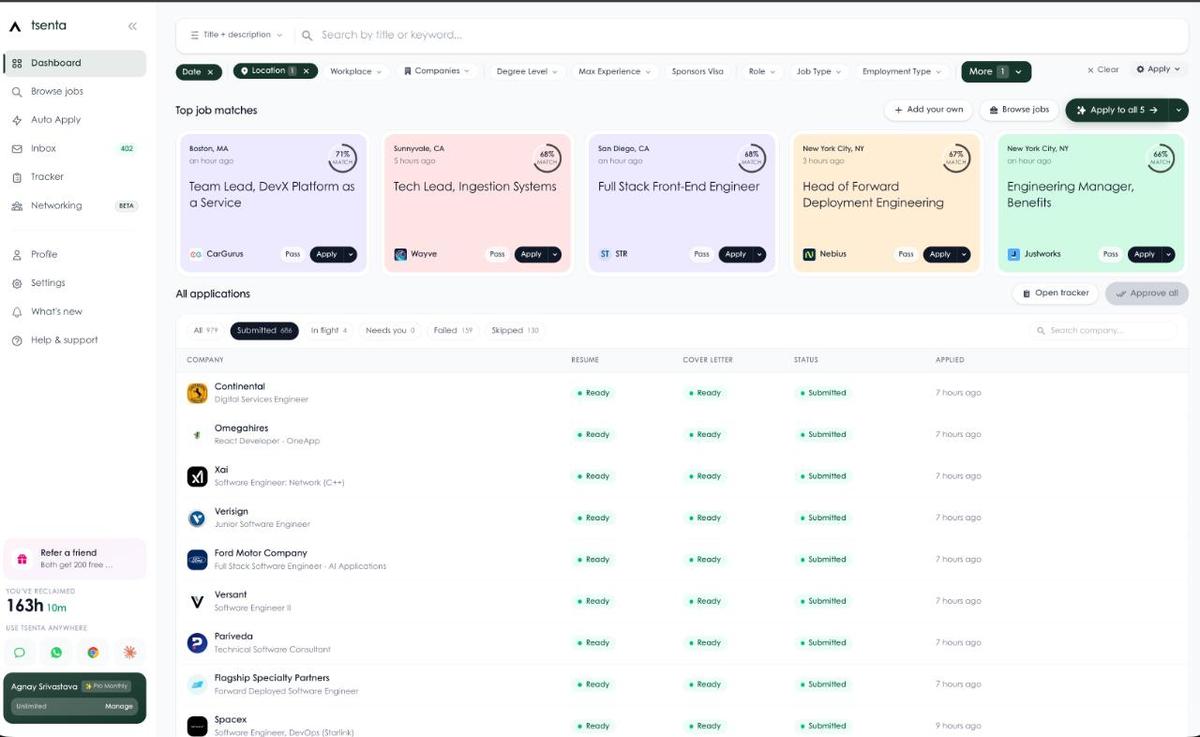Collapse the sidebar with the double-chevron icon
The height and width of the screenshot is (737, 1200).
pyautogui.click(x=133, y=26)
